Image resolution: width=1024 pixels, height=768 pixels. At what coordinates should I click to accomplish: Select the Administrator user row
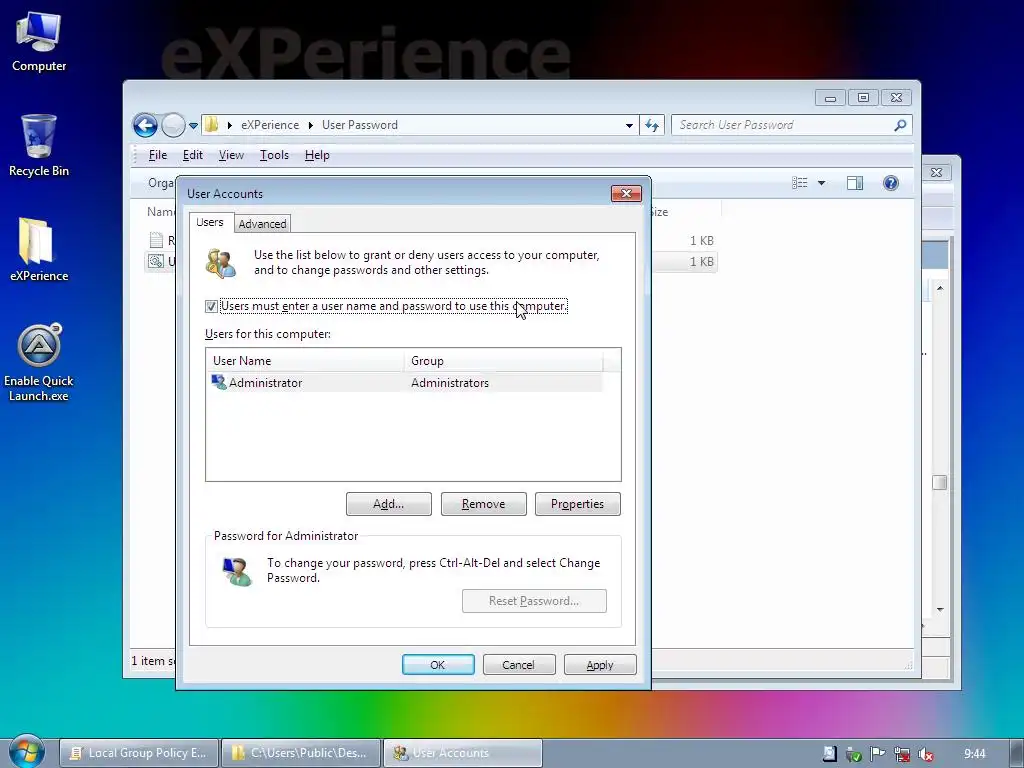point(404,383)
